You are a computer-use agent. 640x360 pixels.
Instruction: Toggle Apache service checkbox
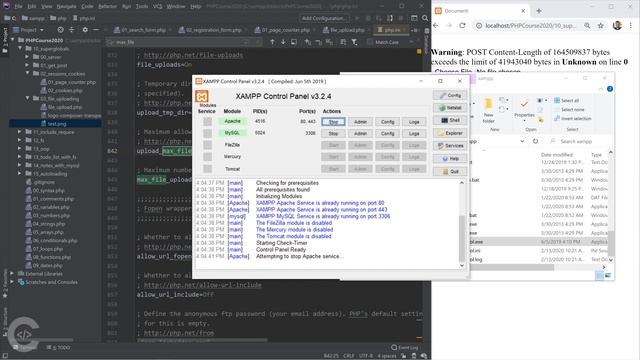(x=208, y=122)
